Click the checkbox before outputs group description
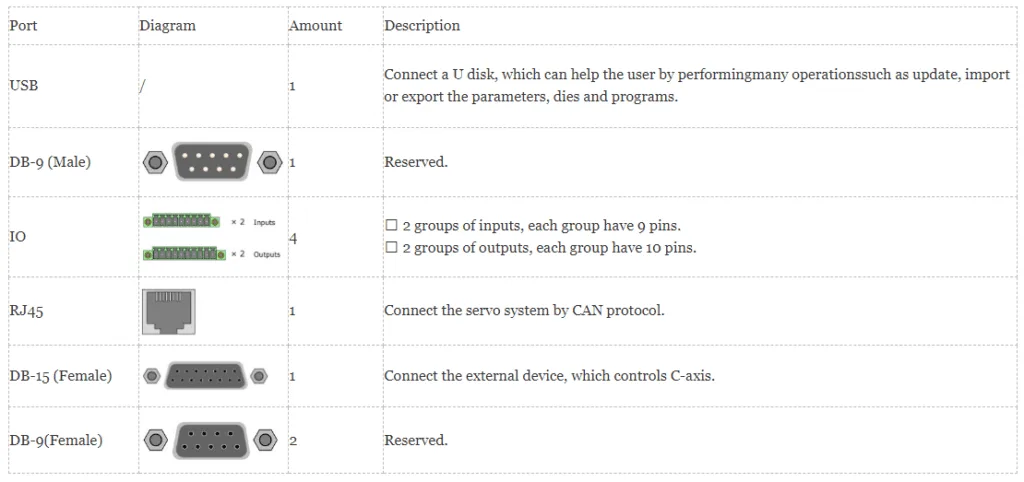Screen dimensions: 1024x482 tap(391, 247)
